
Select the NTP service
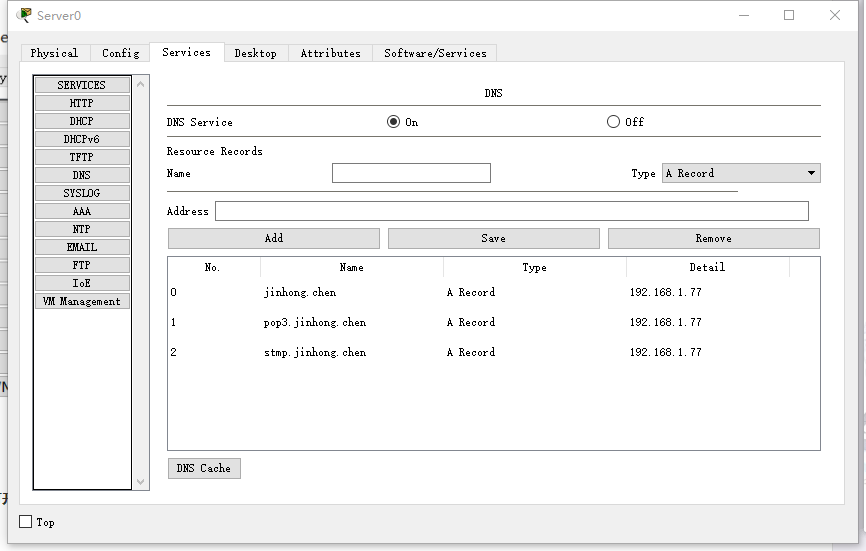[x=82, y=229]
